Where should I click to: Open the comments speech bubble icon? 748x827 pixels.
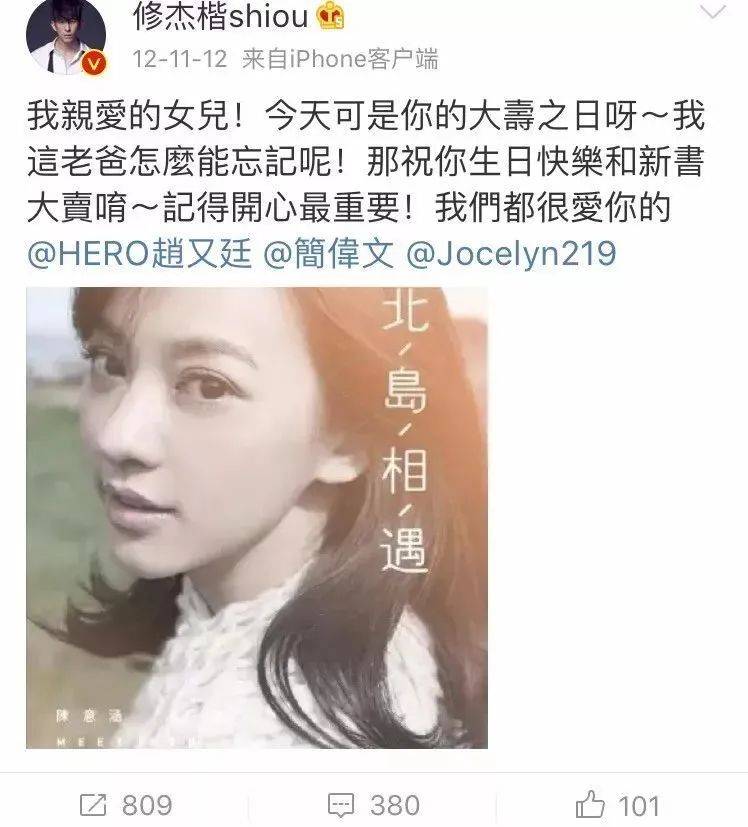tap(341, 805)
